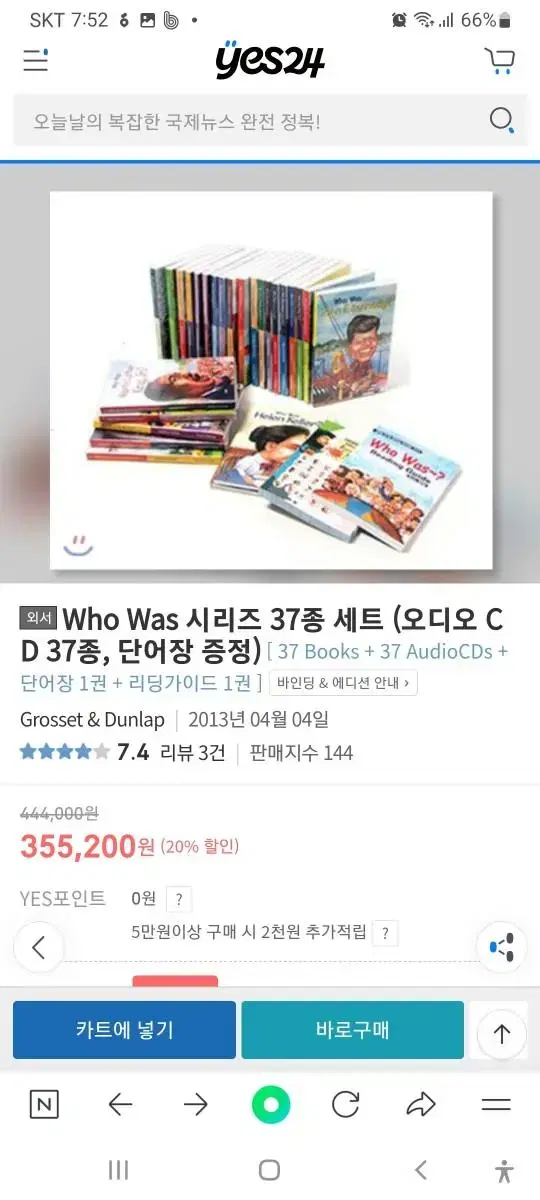Tap the 바로구매 button
Image resolution: width=540 pixels, height=1200 pixels.
352,1029
